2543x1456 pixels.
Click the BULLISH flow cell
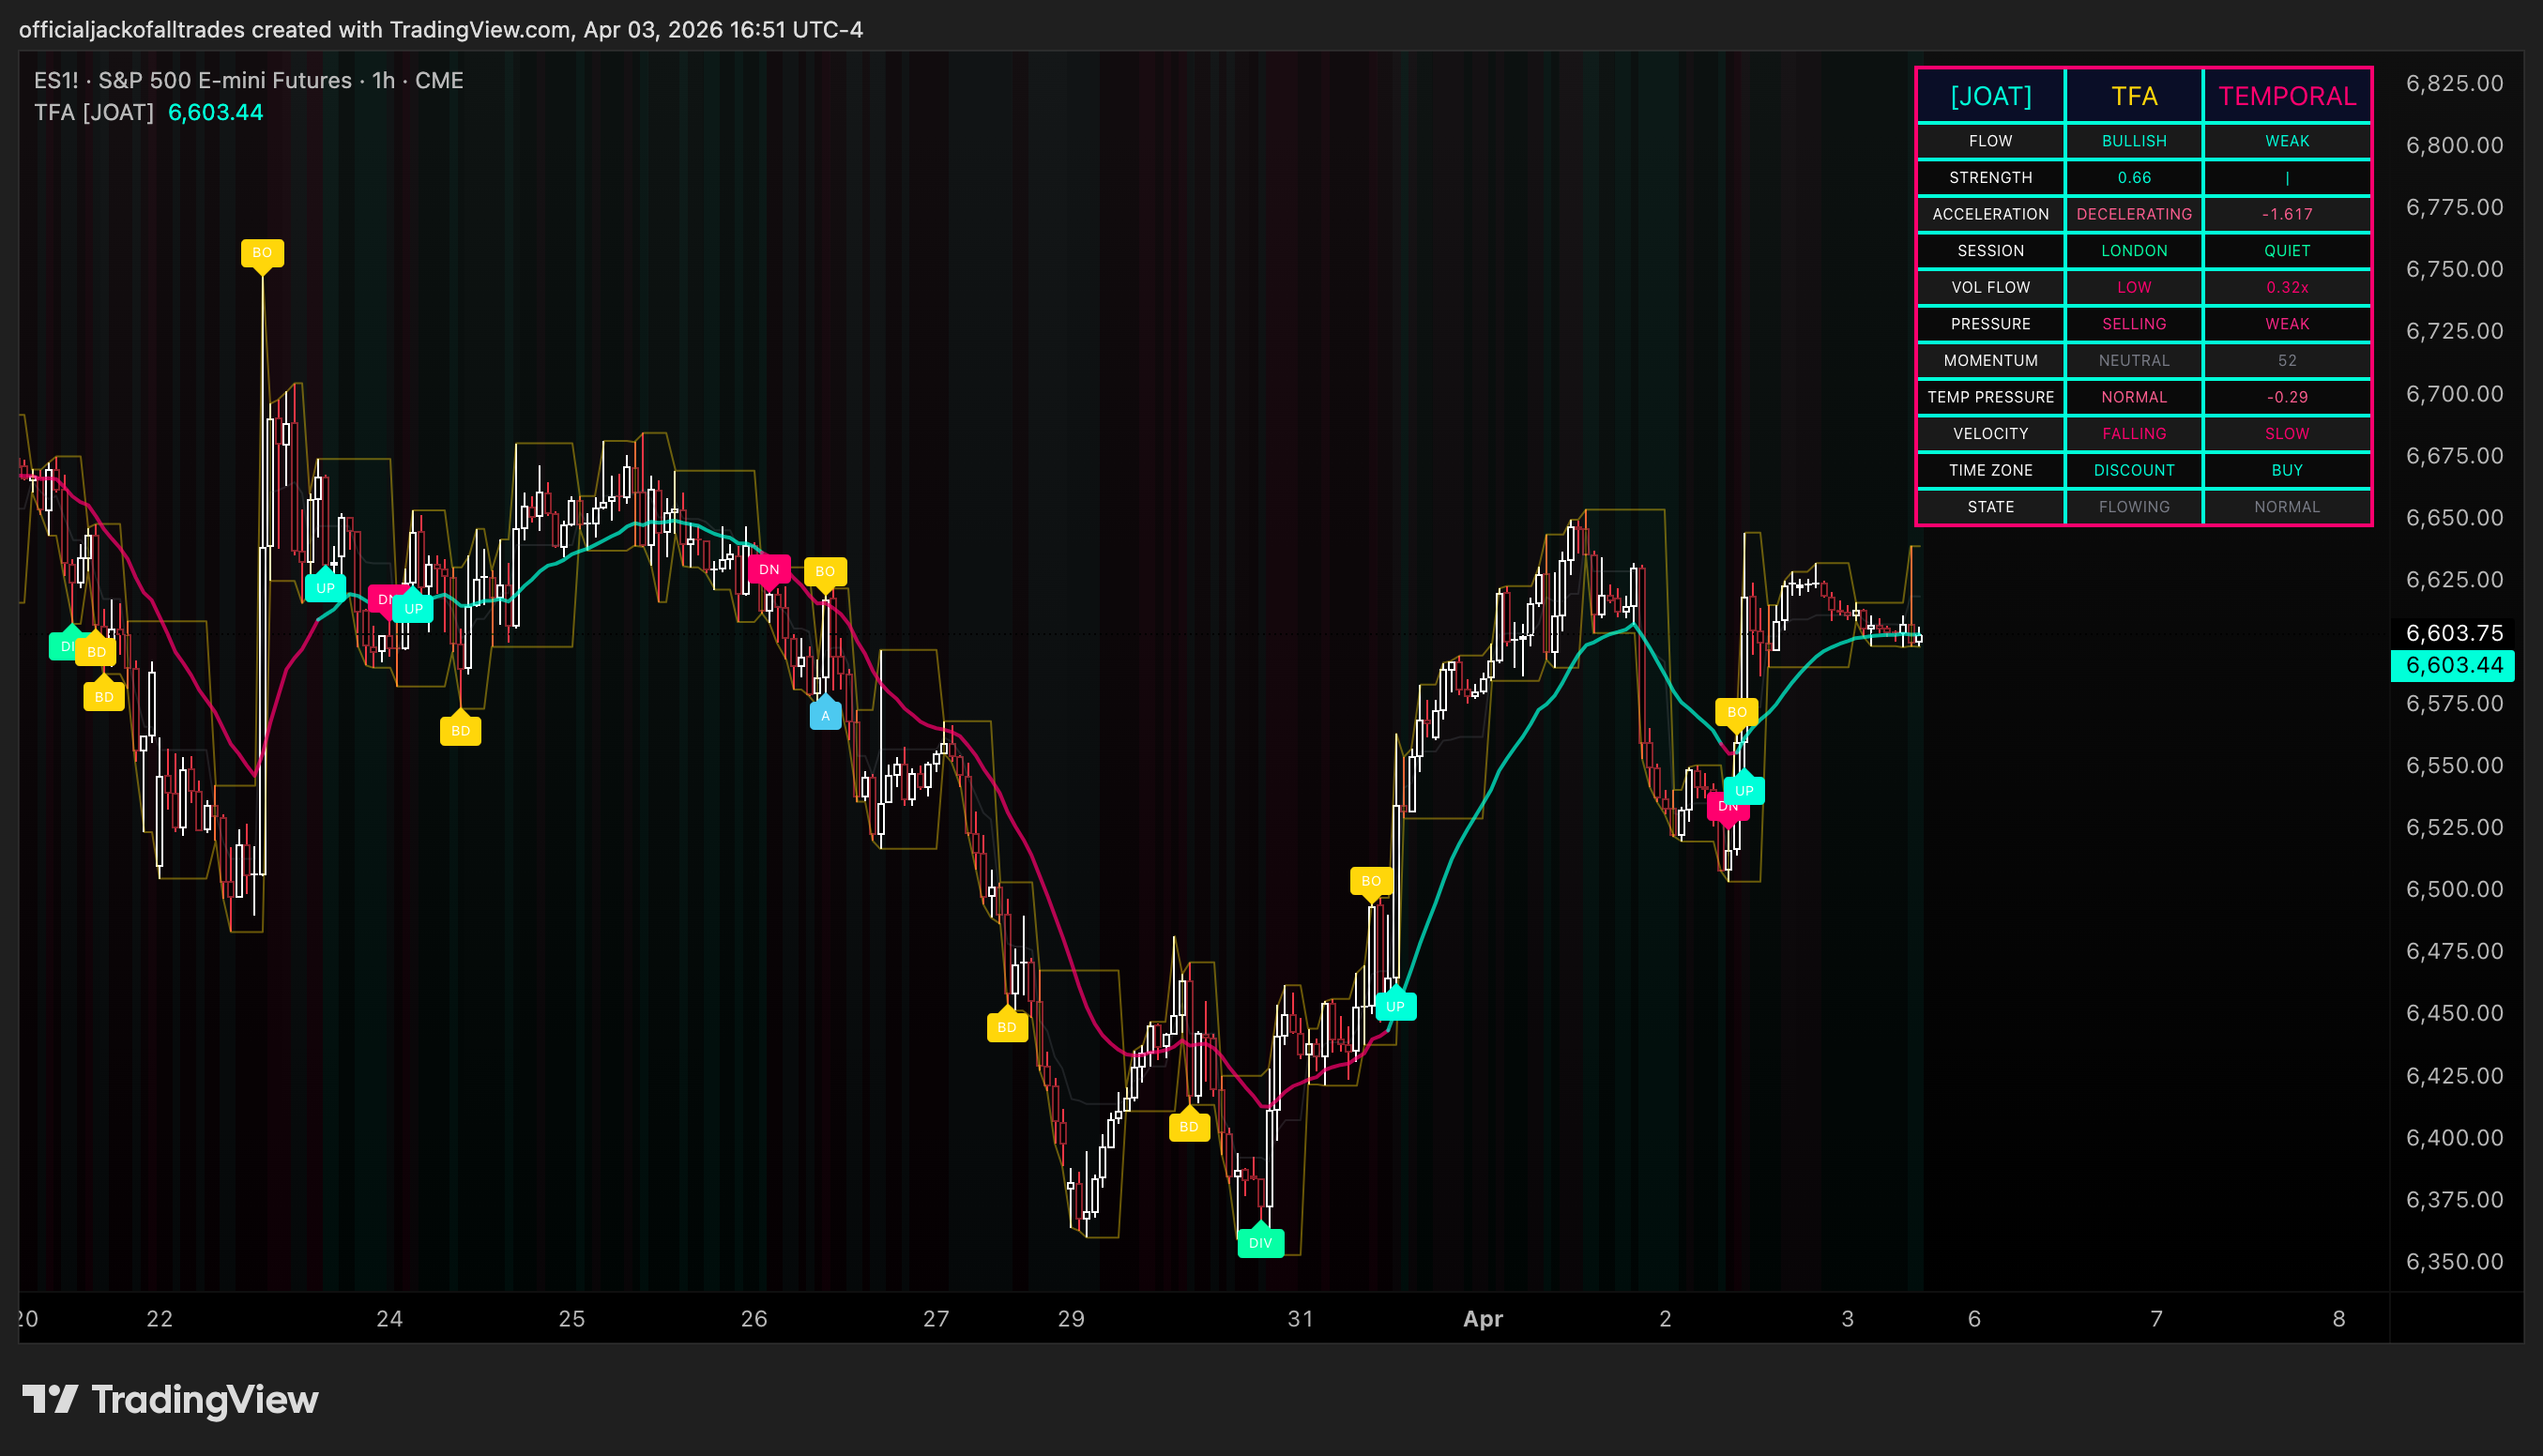(2134, 141)
